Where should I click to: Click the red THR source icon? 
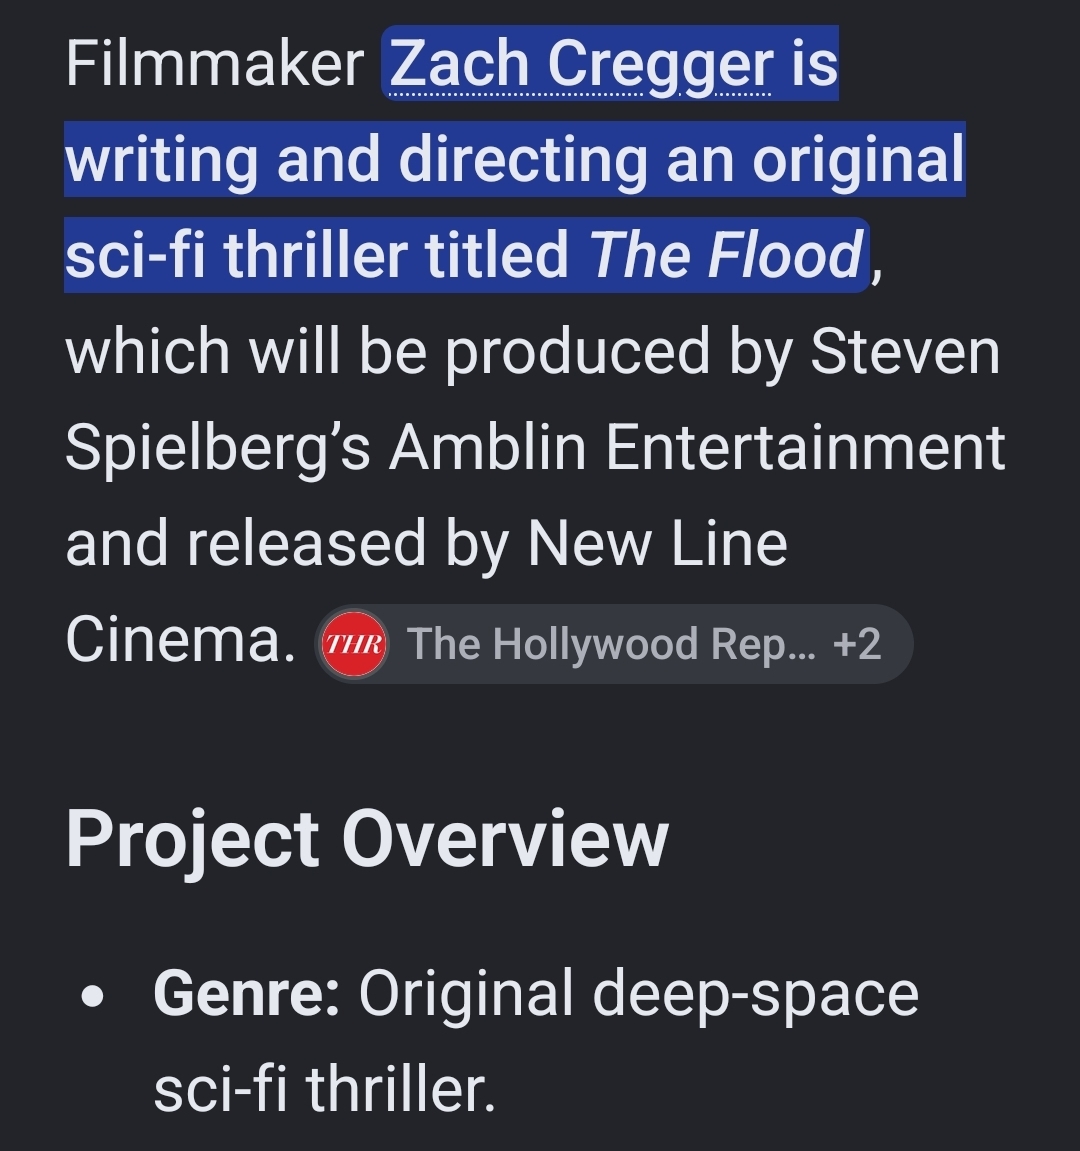click(355, 645)
